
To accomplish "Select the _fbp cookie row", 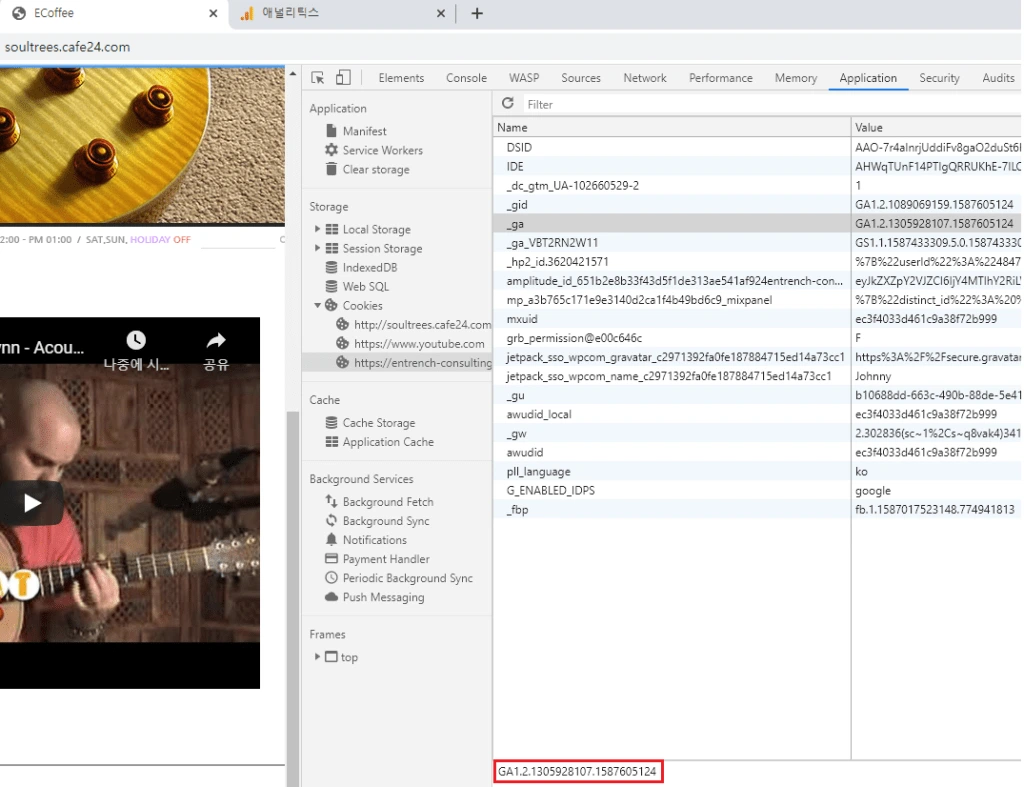I will (758, 509).
